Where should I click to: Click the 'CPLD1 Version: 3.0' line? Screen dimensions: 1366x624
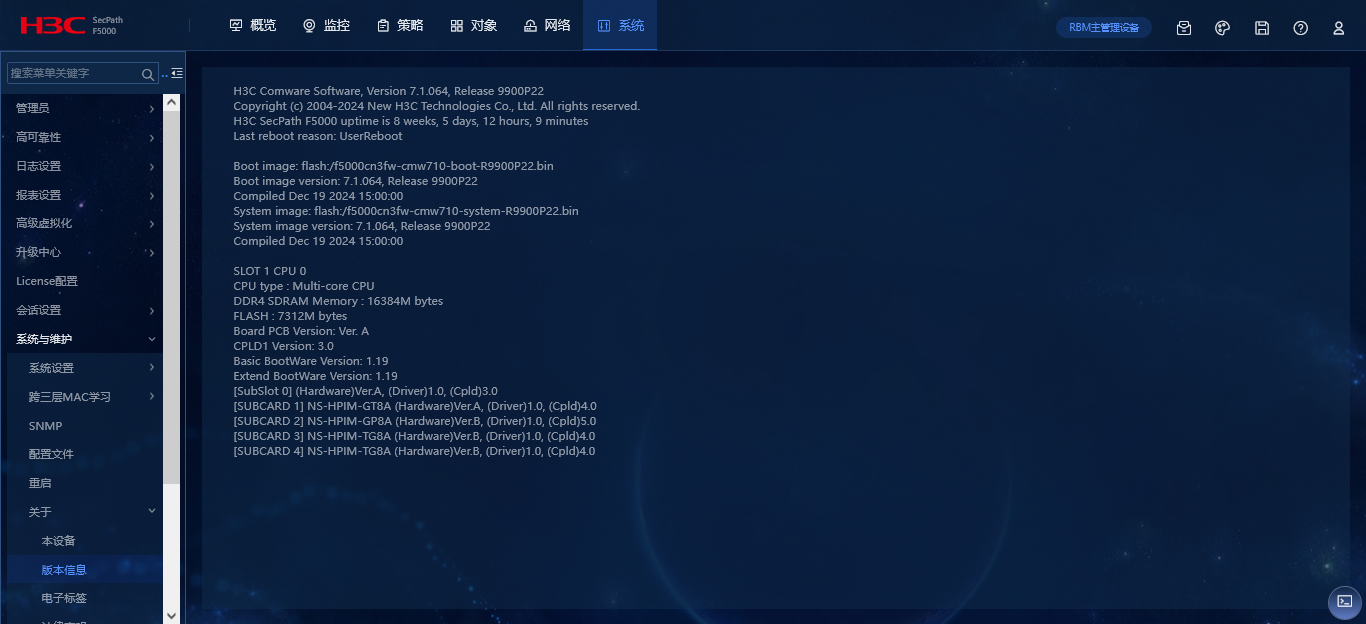pyautogui.click(x=284, y=346)
